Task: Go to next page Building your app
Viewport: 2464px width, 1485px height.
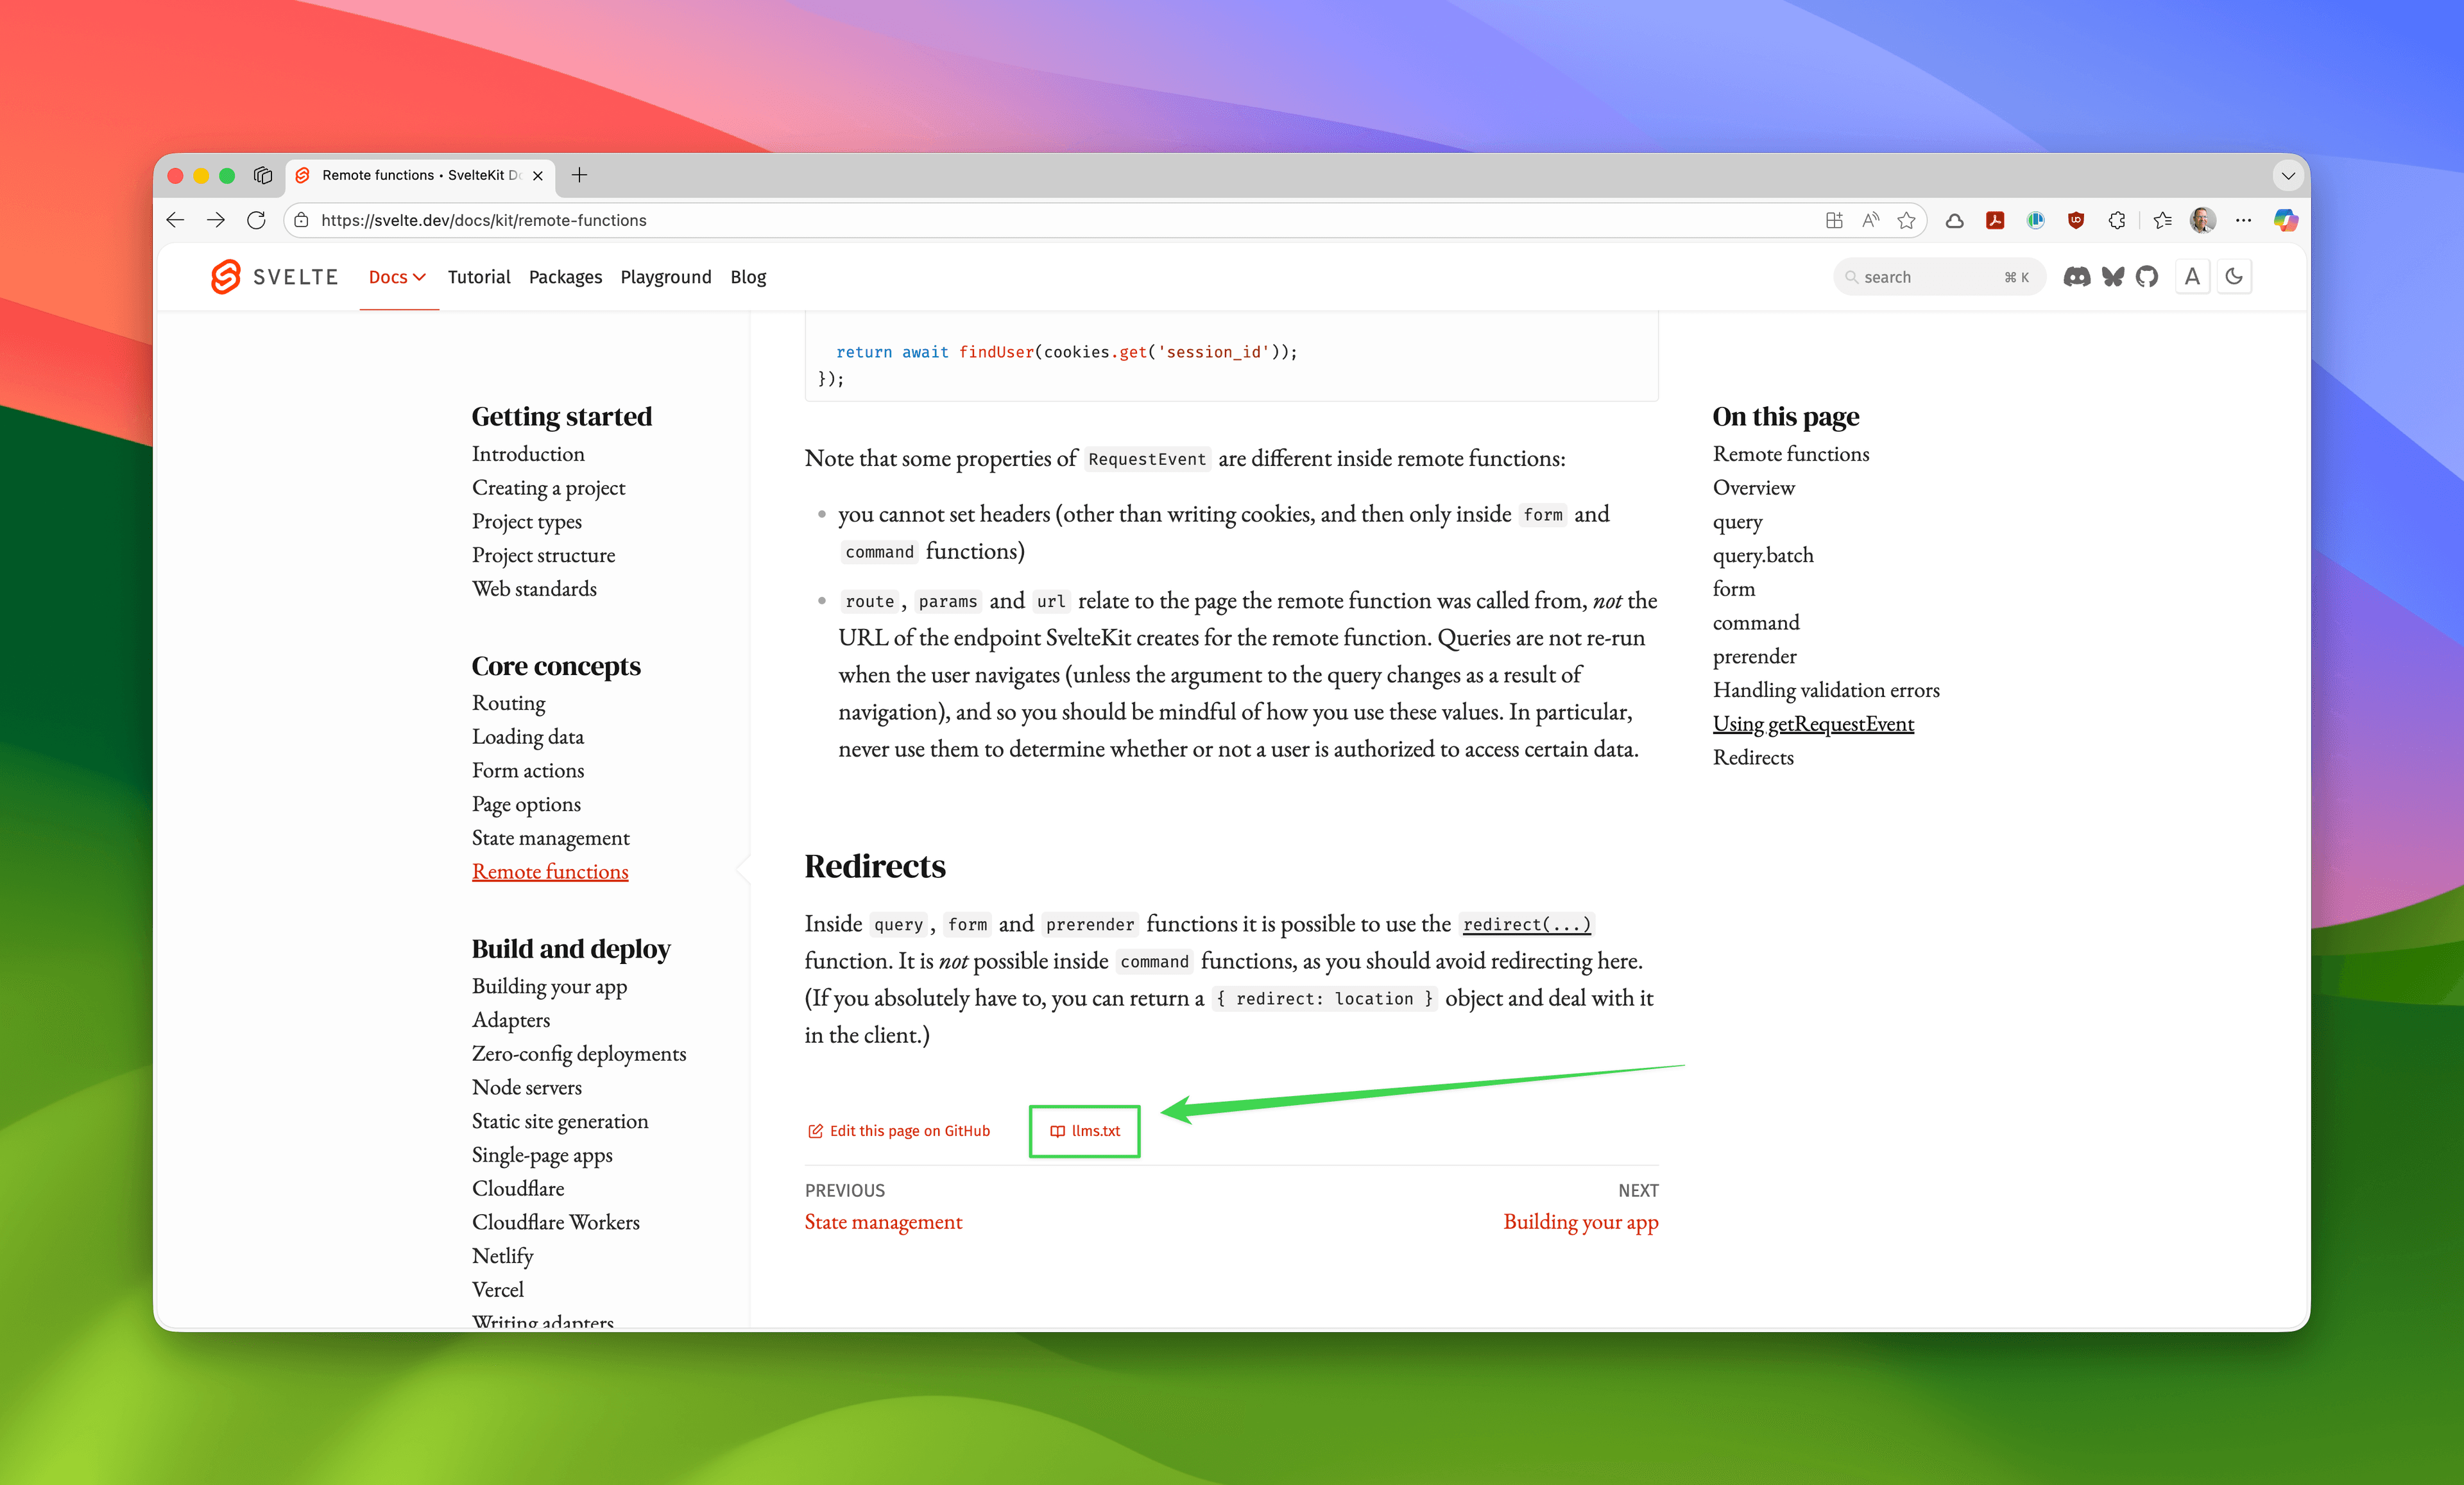Action: (1580, 1221)
